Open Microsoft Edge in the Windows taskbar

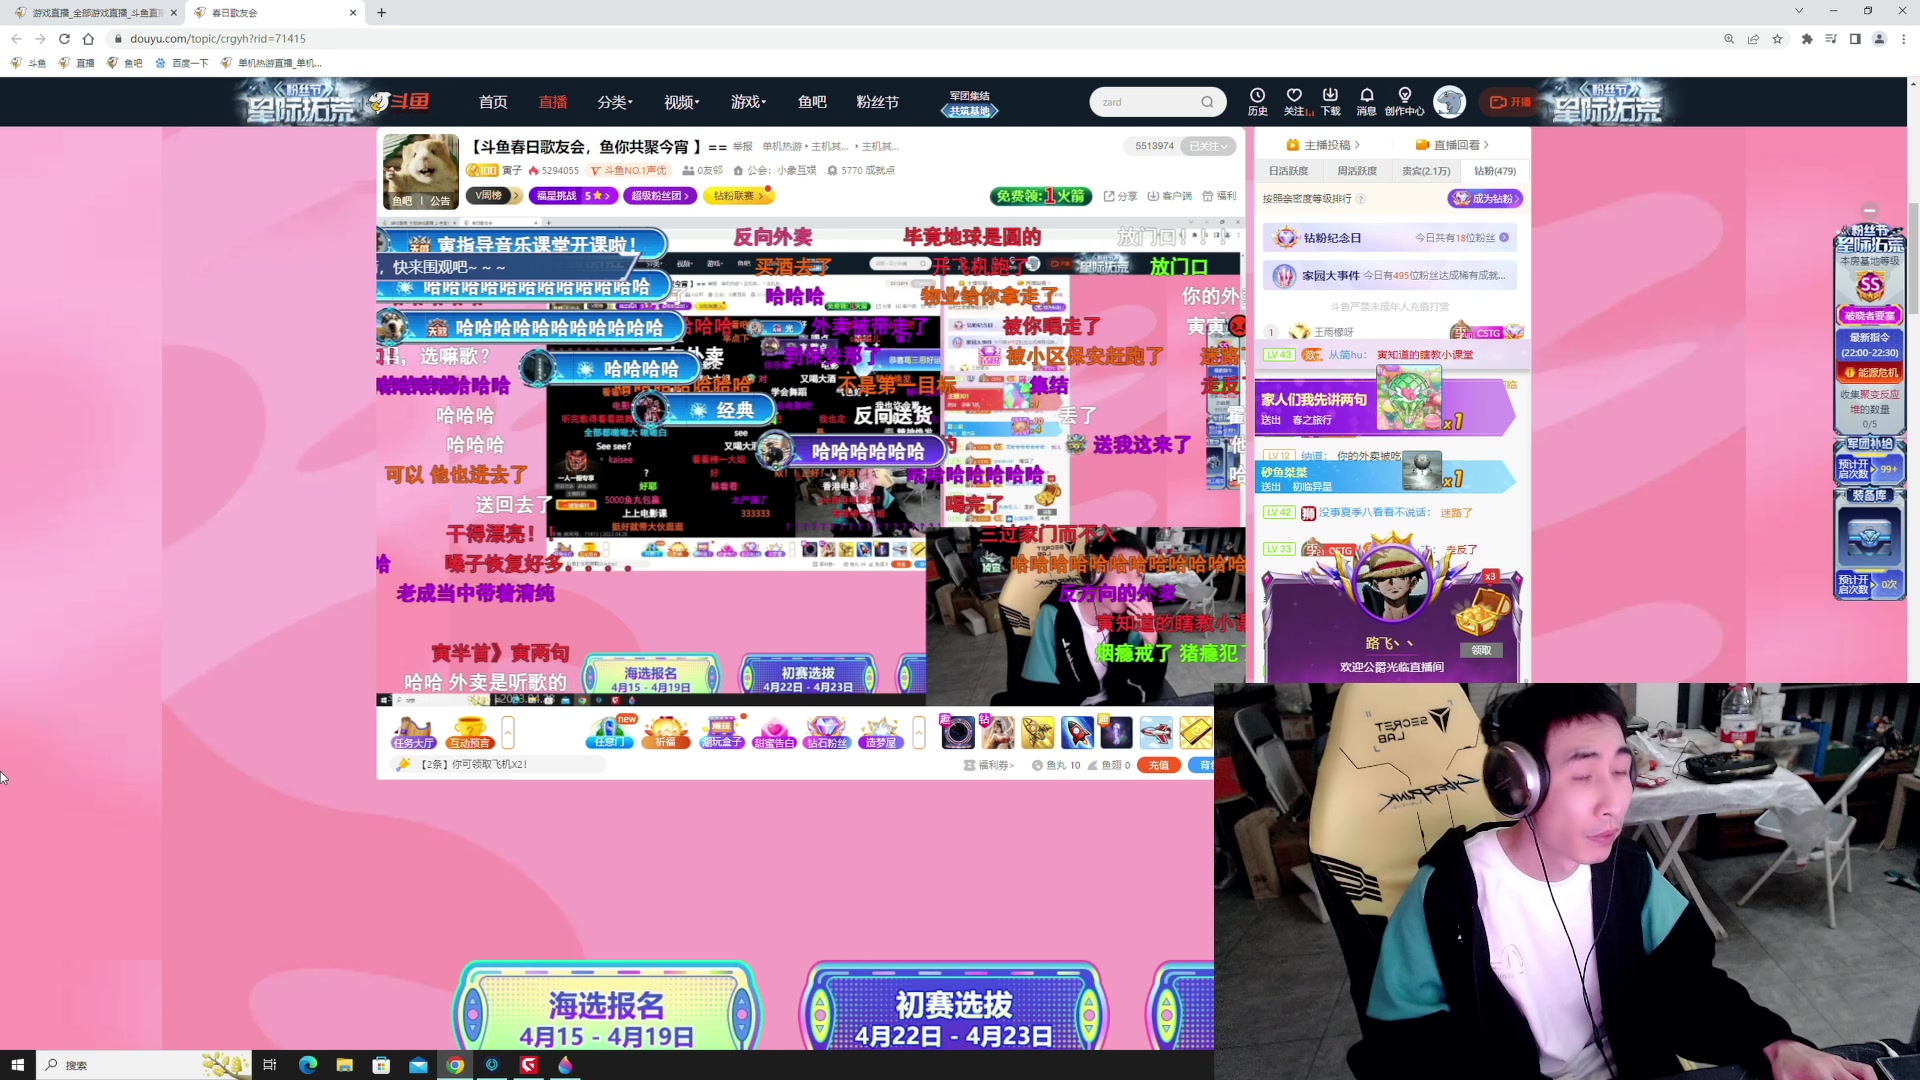point(307,1065)
